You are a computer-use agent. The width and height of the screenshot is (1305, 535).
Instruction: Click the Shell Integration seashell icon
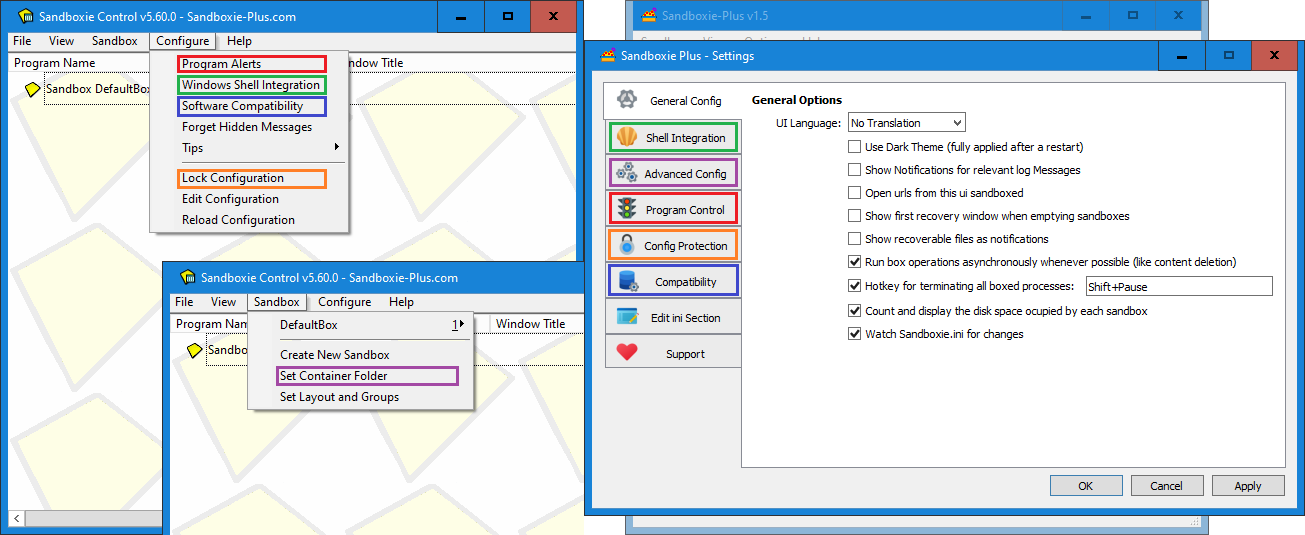(x=627, y=137)
